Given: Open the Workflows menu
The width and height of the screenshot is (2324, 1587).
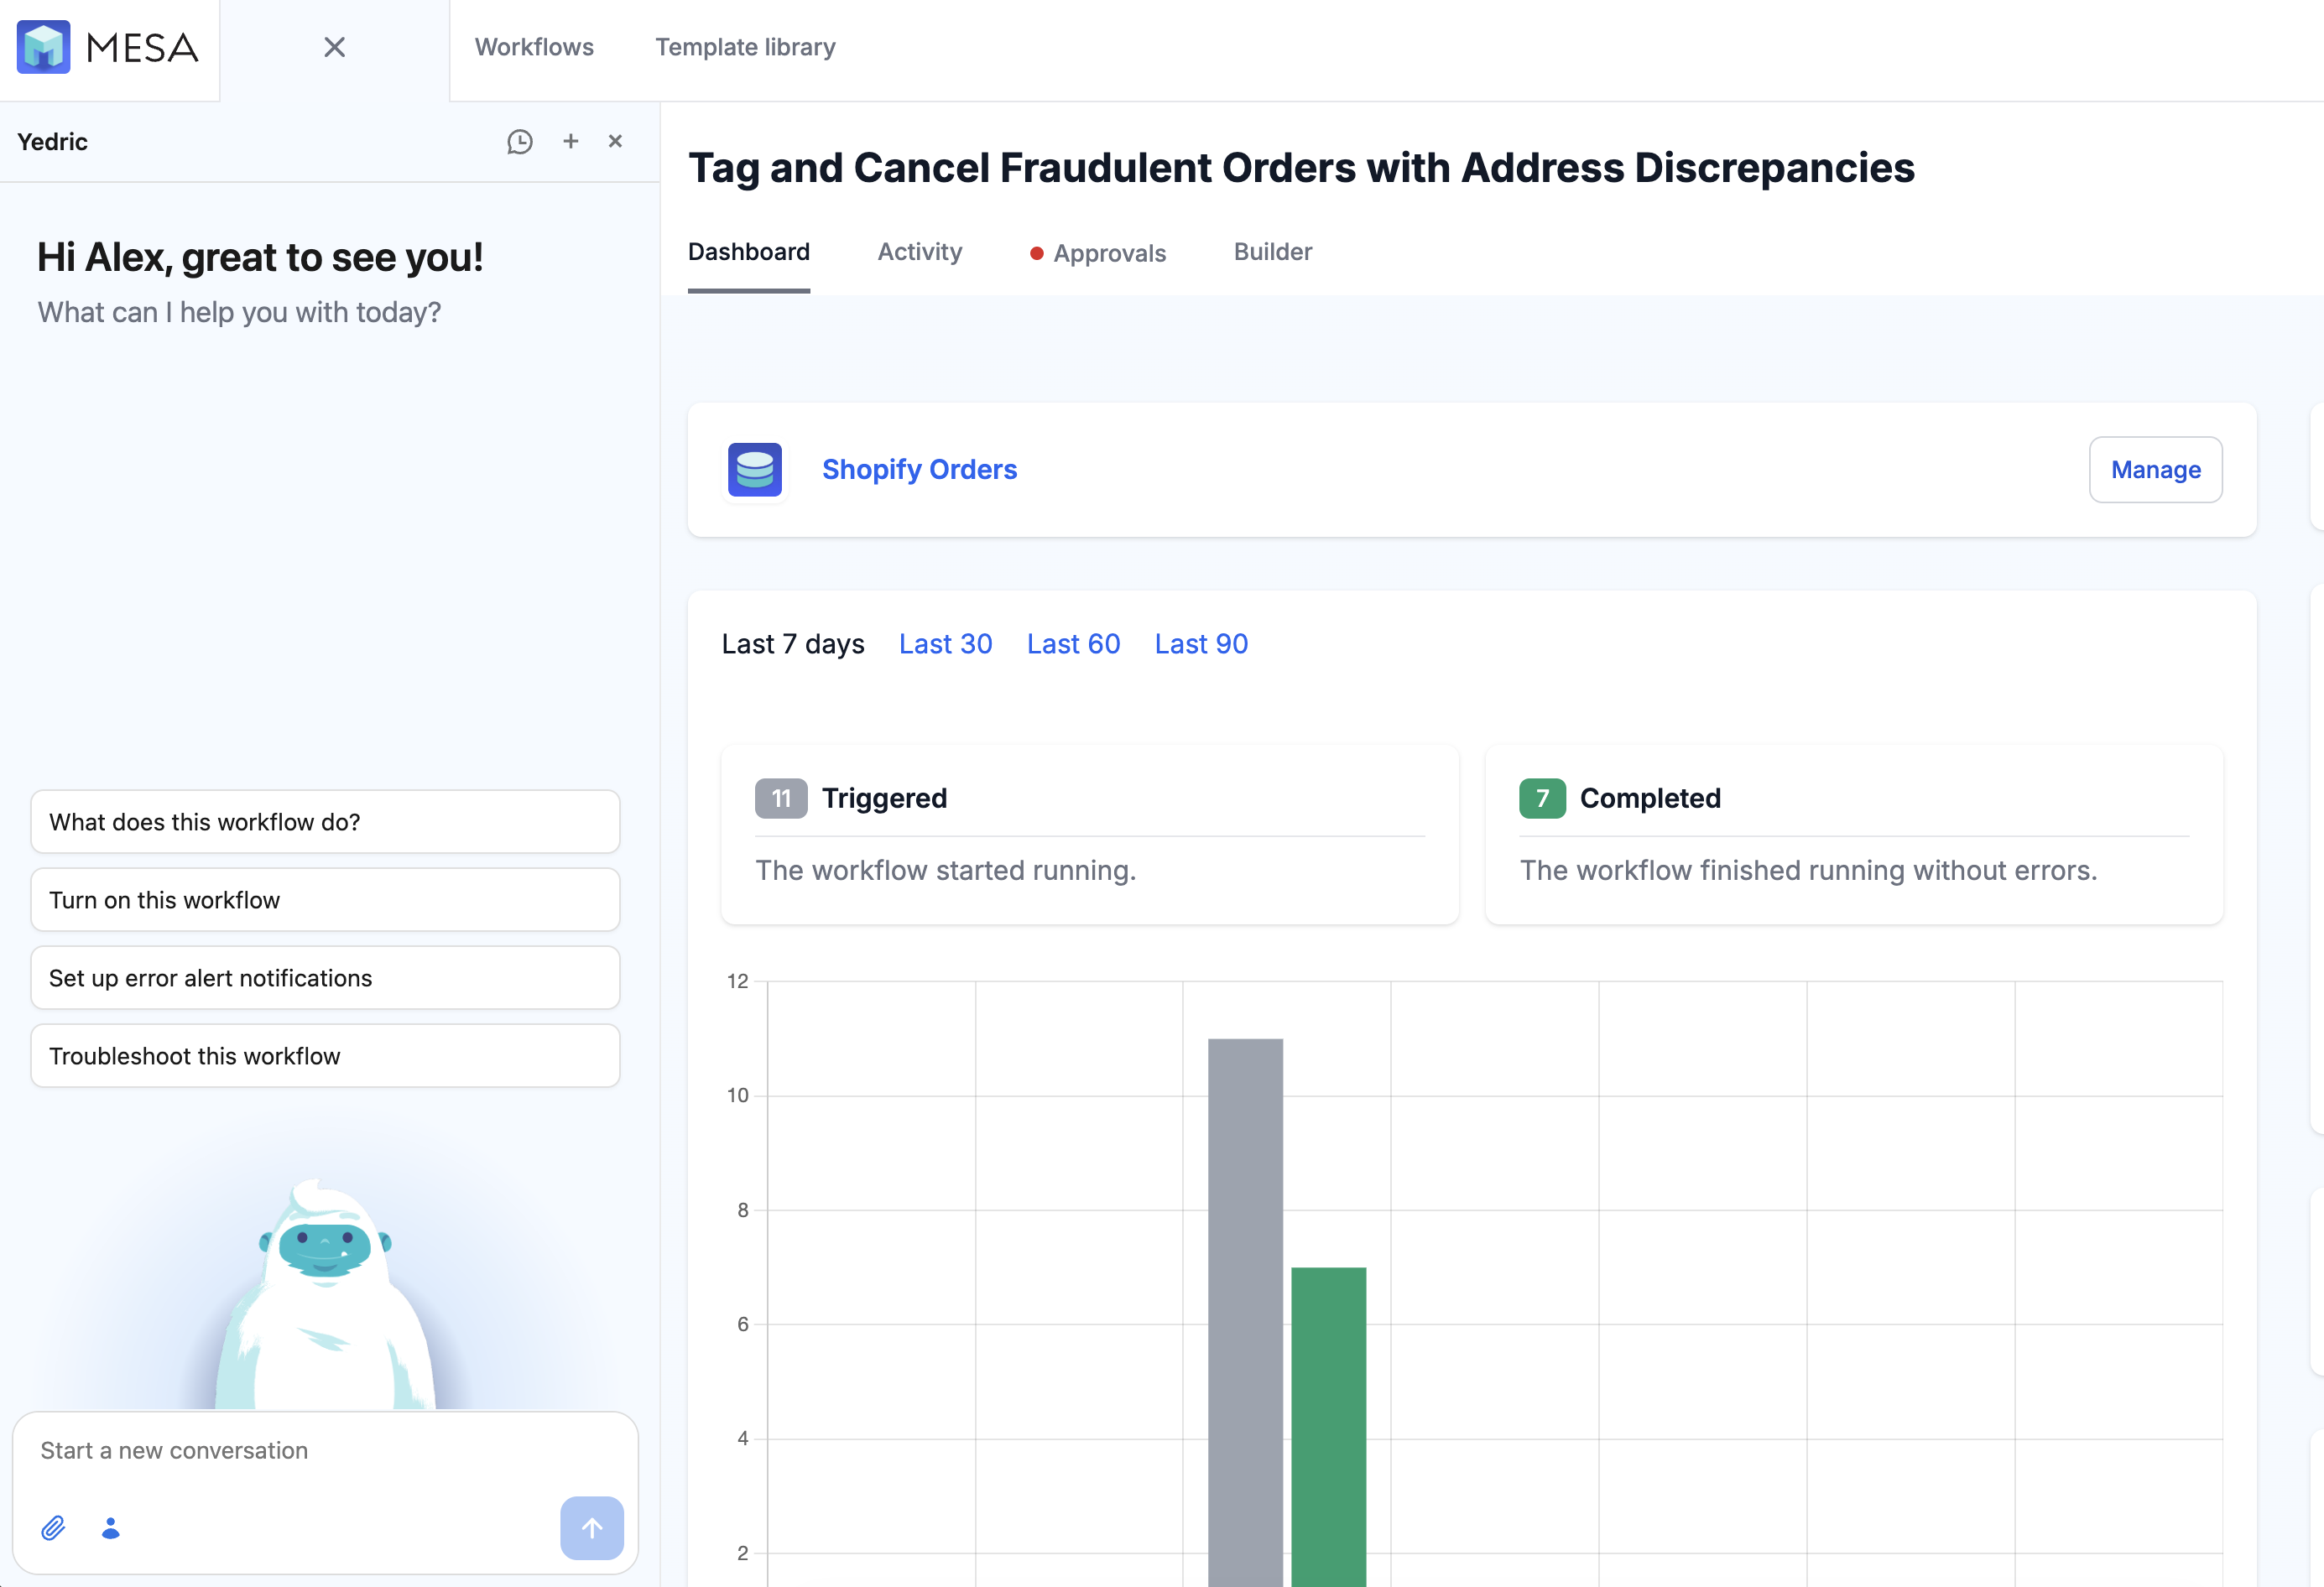Looking at the screenshot, I should (534, 47).
